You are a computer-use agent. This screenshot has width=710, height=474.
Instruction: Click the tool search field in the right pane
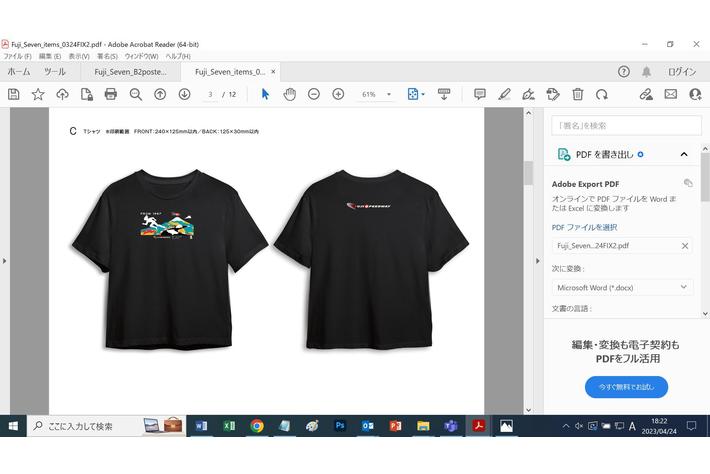point(625,125)
